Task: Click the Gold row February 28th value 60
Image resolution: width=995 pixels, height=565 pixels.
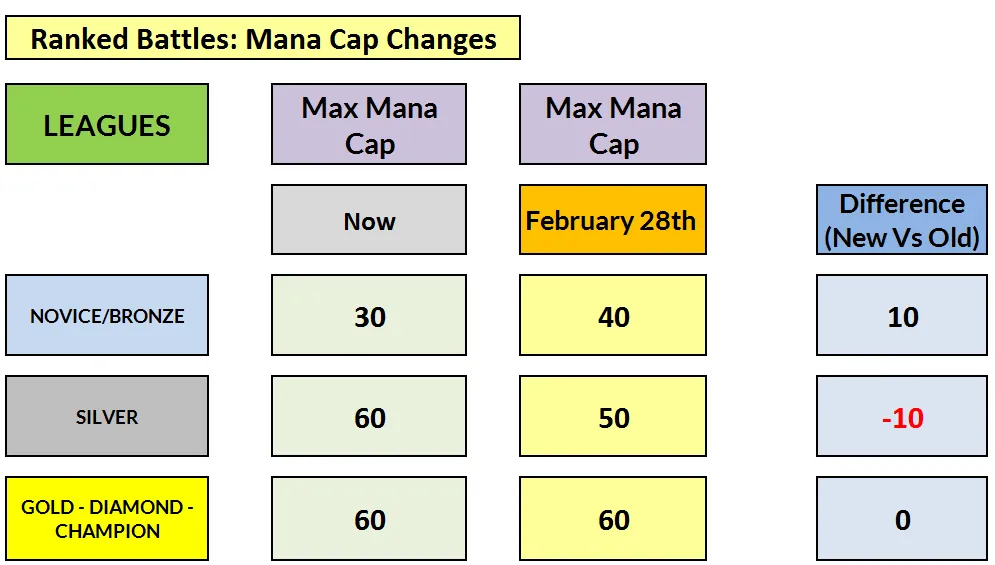Action: (613, 519)
